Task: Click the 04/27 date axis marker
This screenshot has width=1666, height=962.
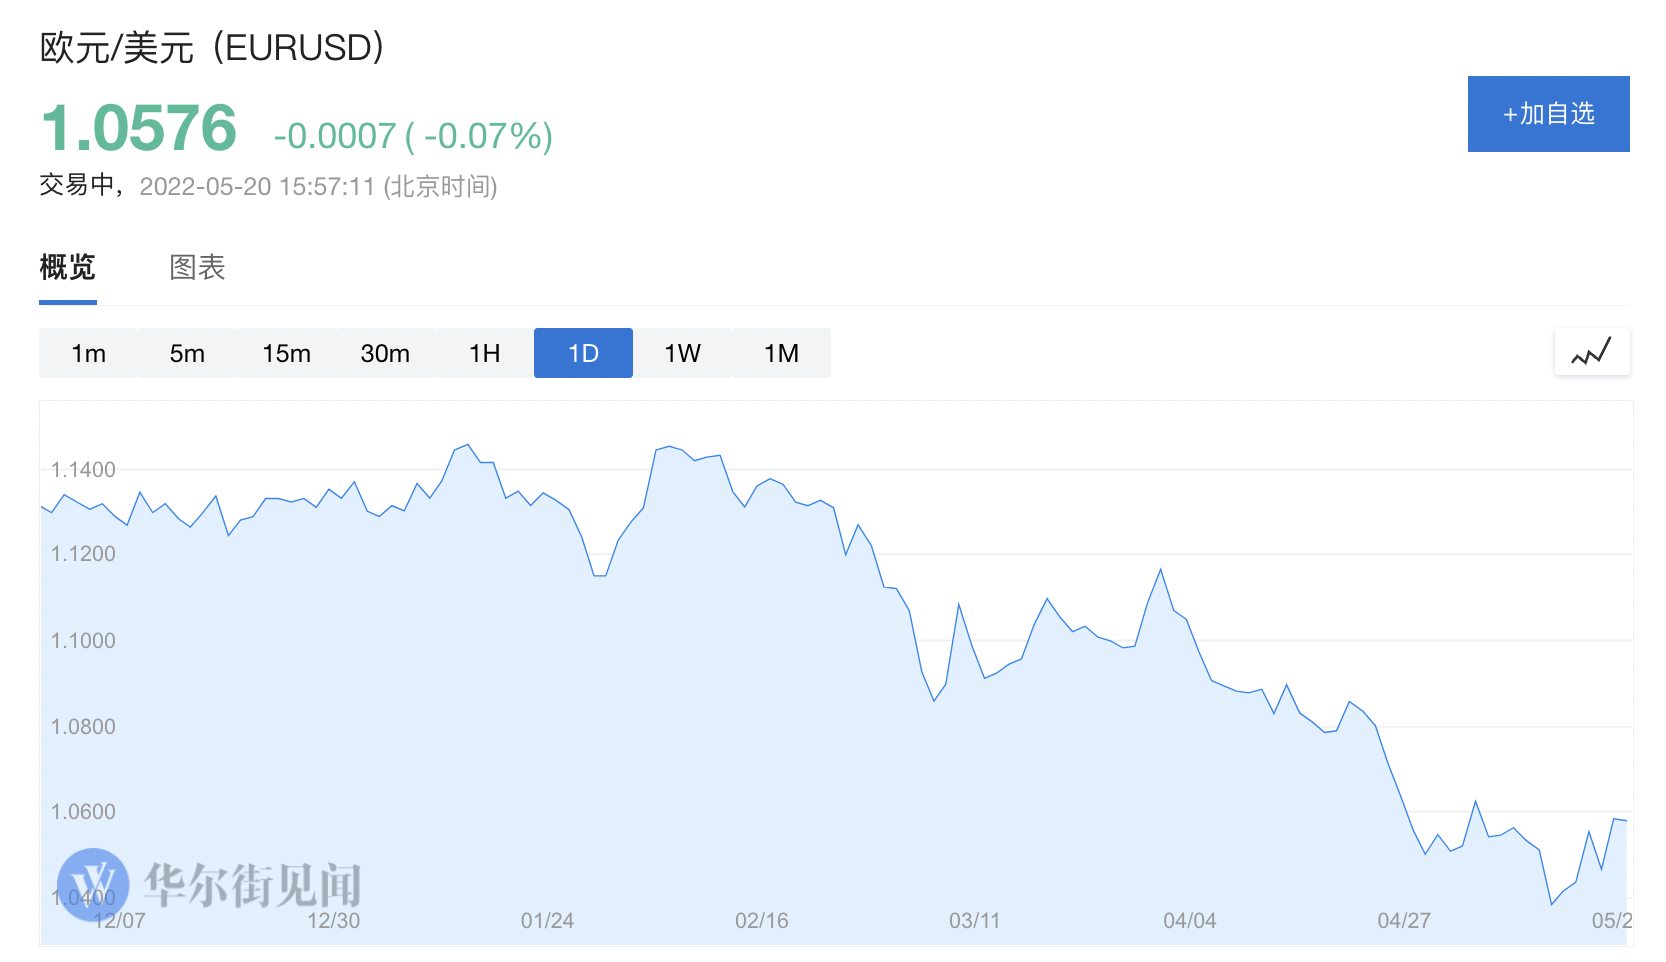Action: pos(1404,920)
